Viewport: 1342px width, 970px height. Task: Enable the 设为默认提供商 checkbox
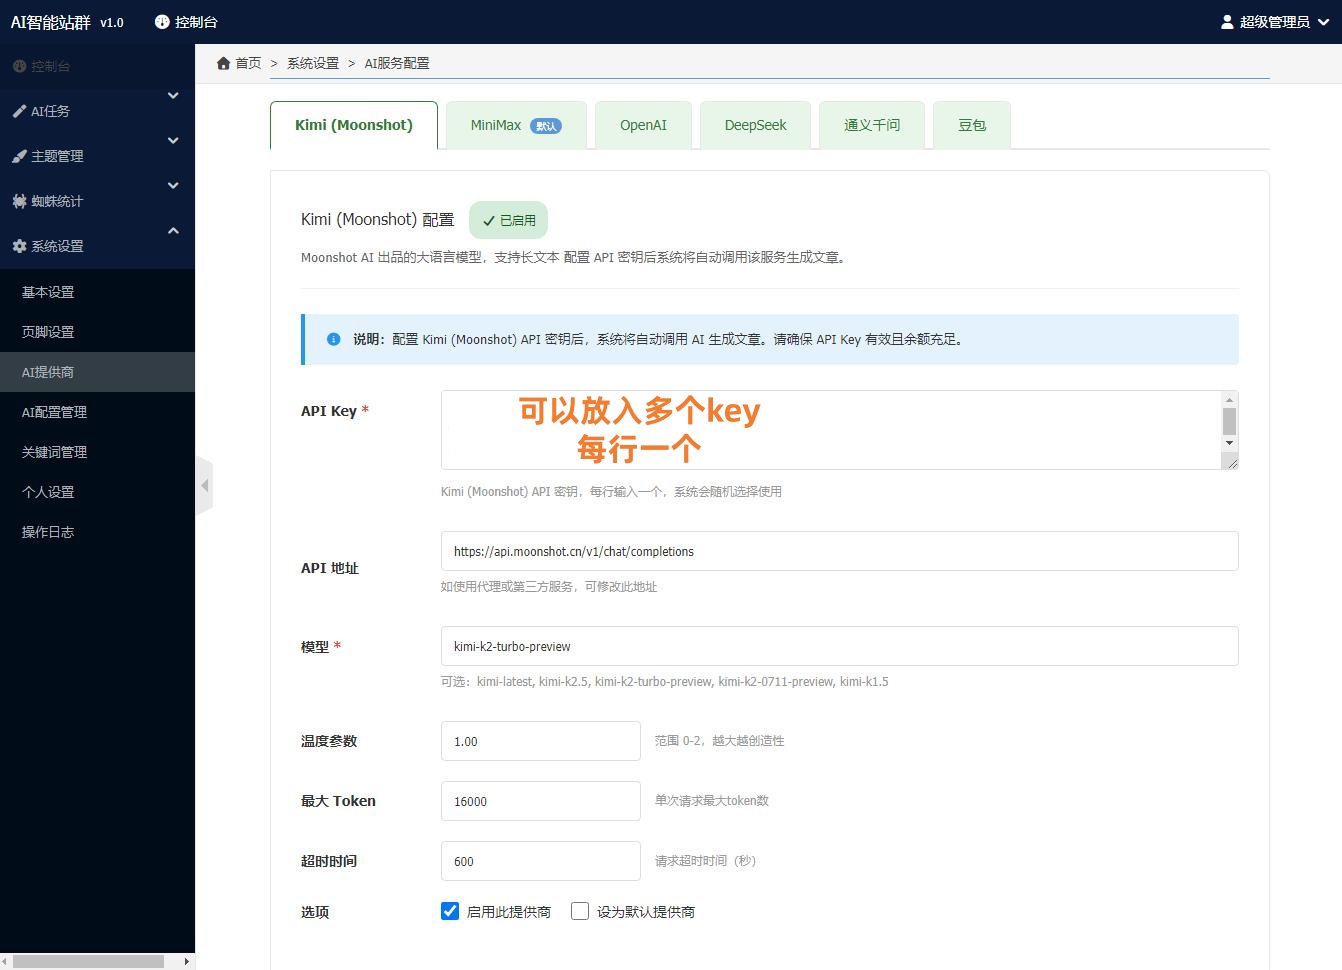580,911
